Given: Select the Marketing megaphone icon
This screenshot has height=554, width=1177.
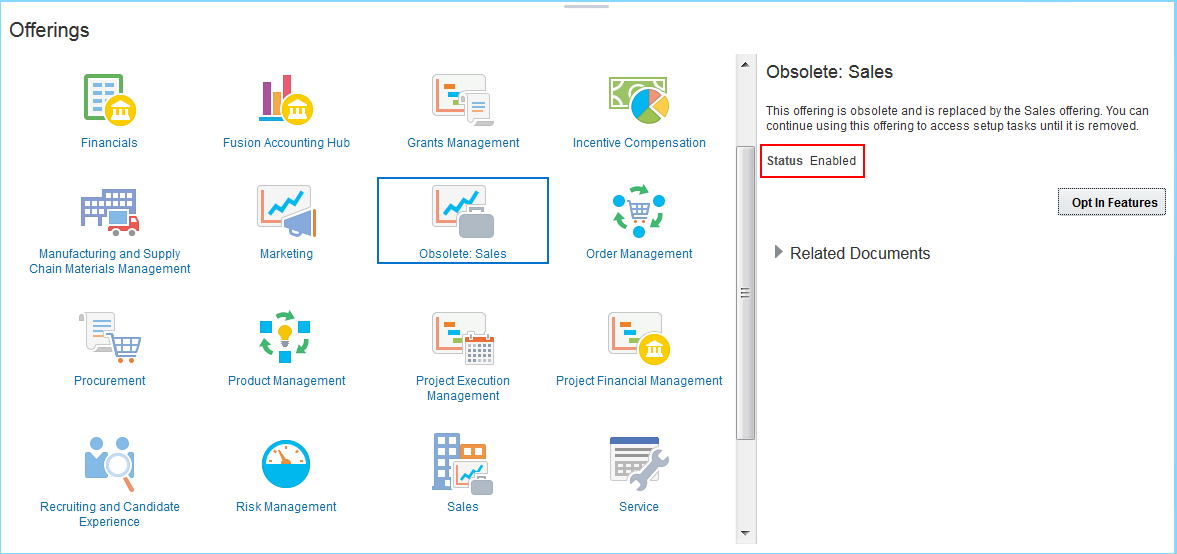Looking at the screenshot, I should (286, 210).
